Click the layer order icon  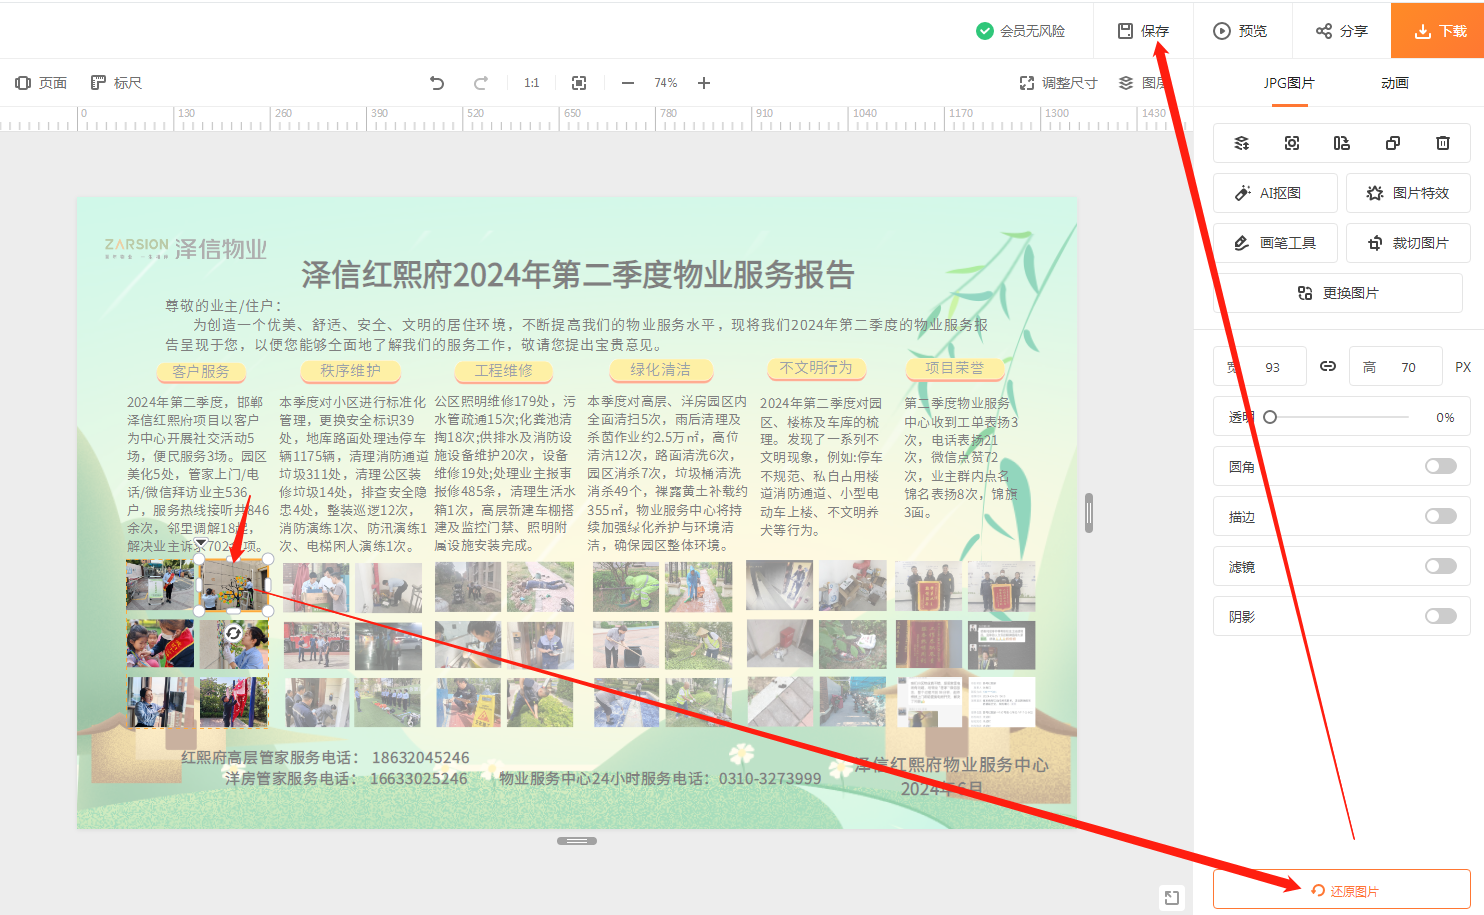coord(1242,143)
